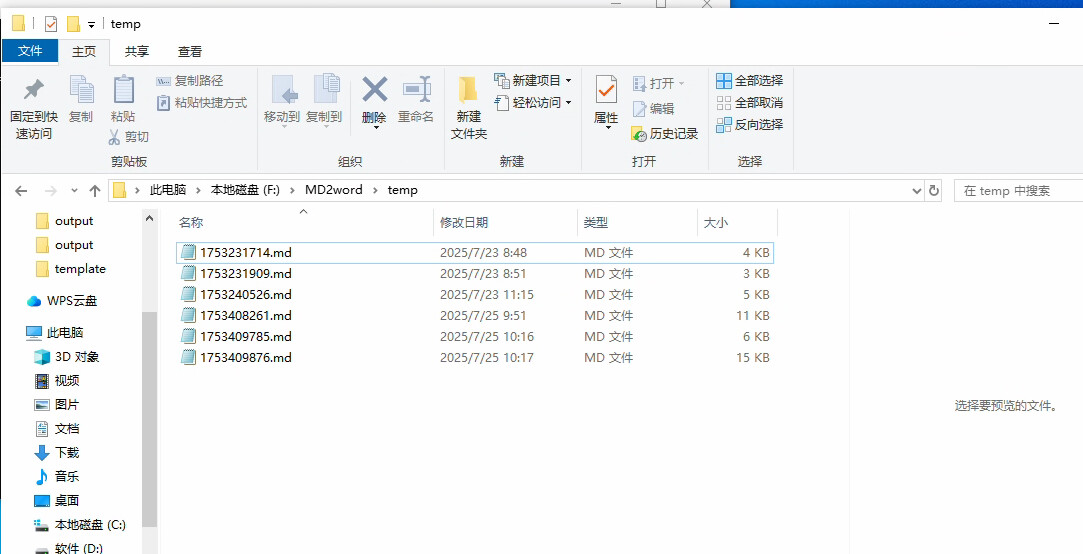This screenshot has width=1083, height=554.
Task: Click MD2word in the address path
Action: click(x=334, y=190)
